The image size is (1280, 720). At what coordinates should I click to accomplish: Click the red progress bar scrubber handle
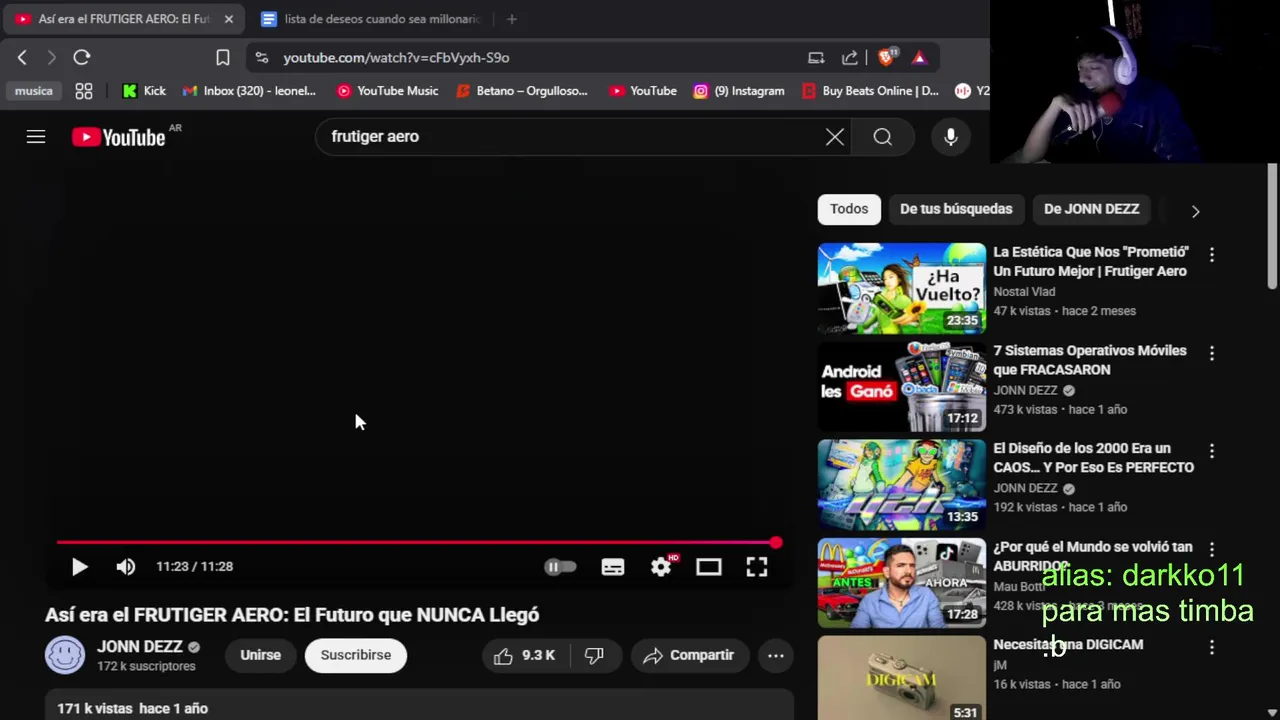[x=776, y=543]
